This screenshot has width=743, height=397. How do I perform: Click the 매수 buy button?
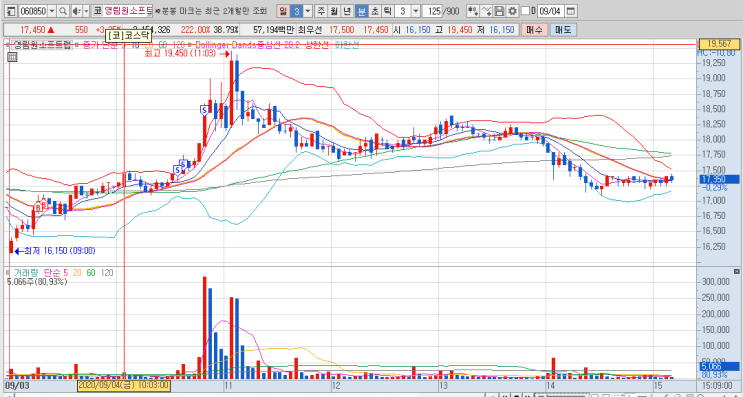tap(535, 30)
